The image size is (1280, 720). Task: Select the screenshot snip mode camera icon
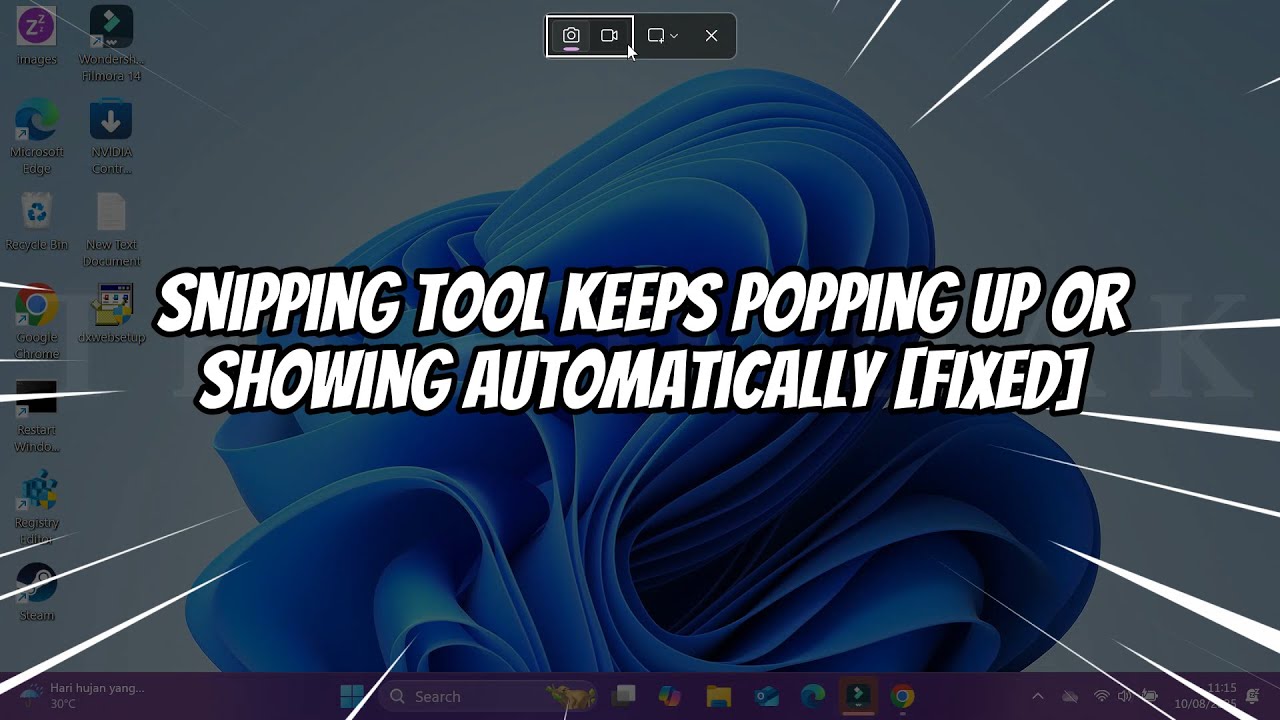tap(571, 36)
